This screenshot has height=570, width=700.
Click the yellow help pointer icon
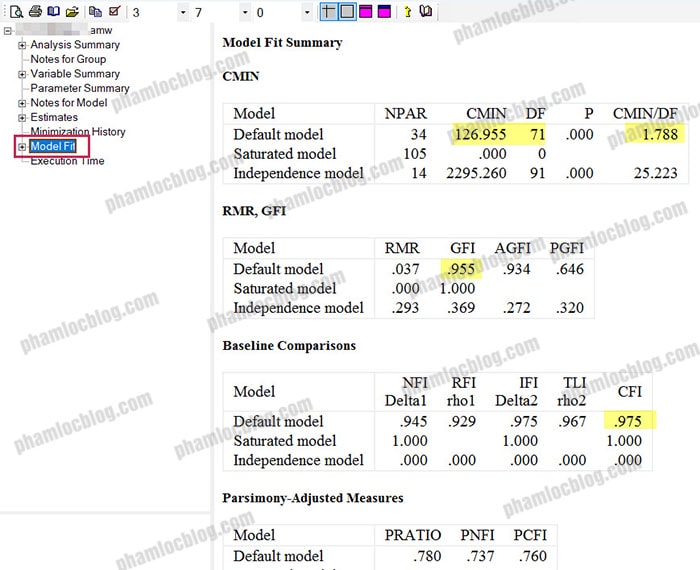coord(407,12)
